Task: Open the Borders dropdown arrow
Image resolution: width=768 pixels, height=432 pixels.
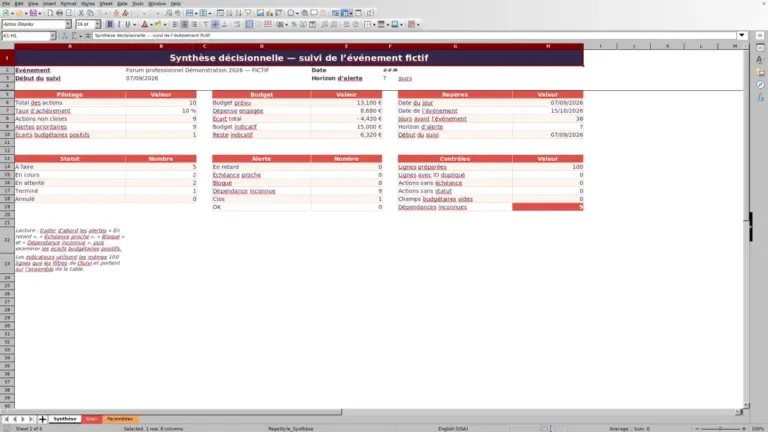Action: point(374,24)
